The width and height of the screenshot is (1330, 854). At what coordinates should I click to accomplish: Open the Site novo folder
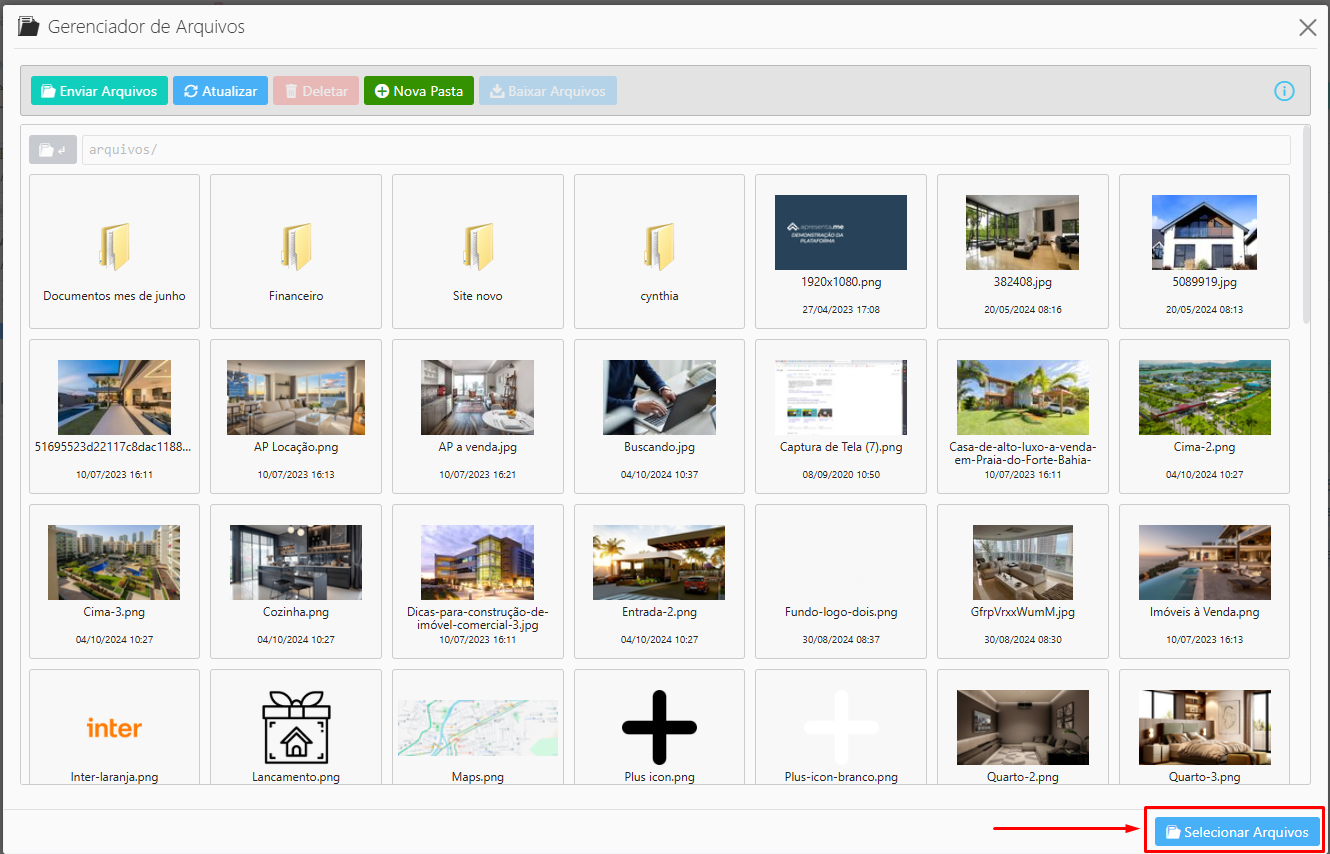pos(477,250)
